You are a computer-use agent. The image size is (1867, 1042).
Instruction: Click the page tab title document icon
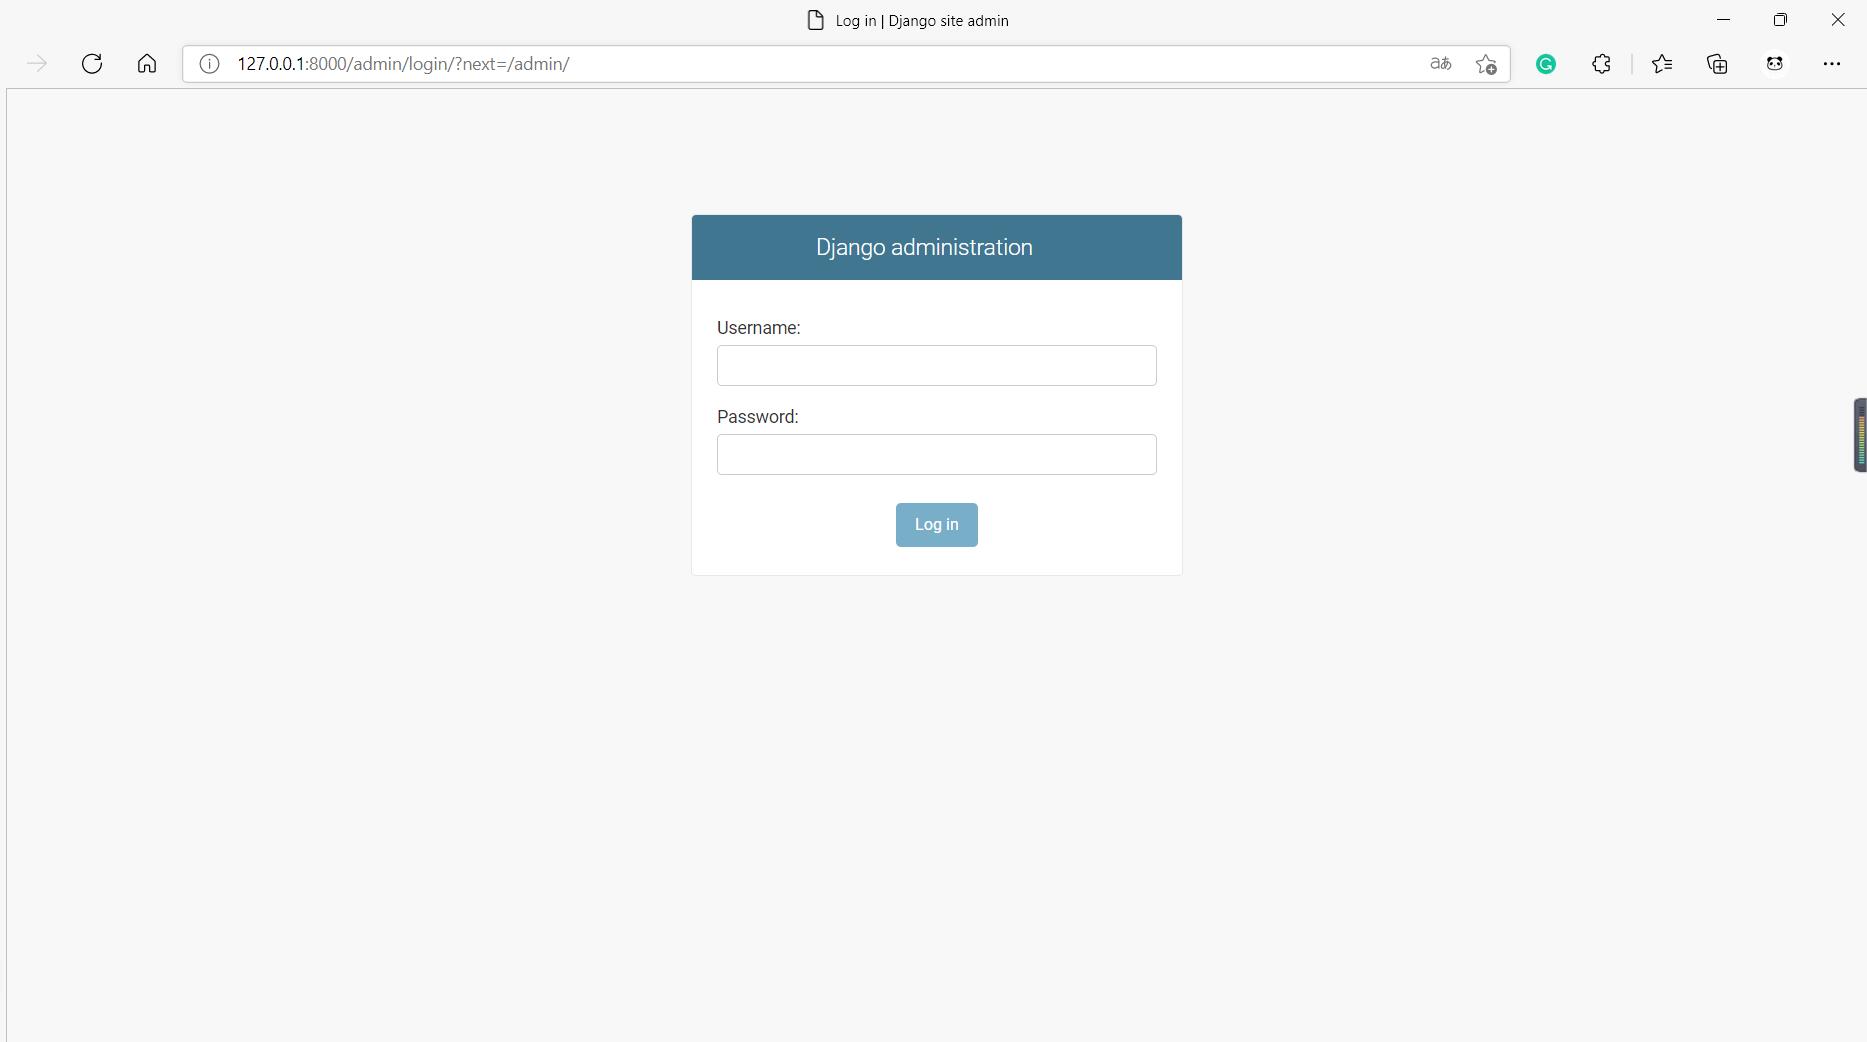(x=816, y=20)
